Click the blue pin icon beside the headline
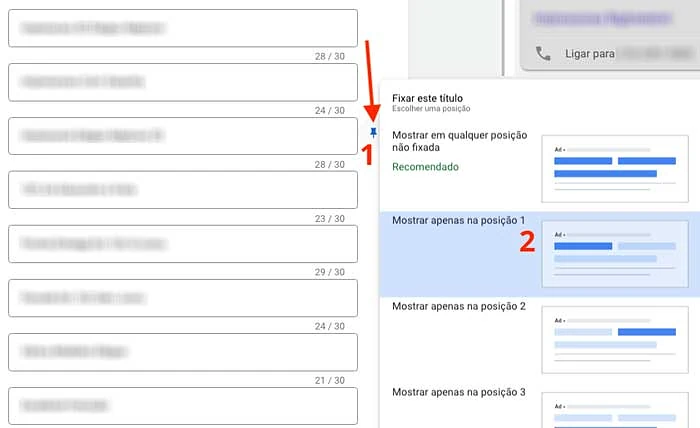 (373, 133)
